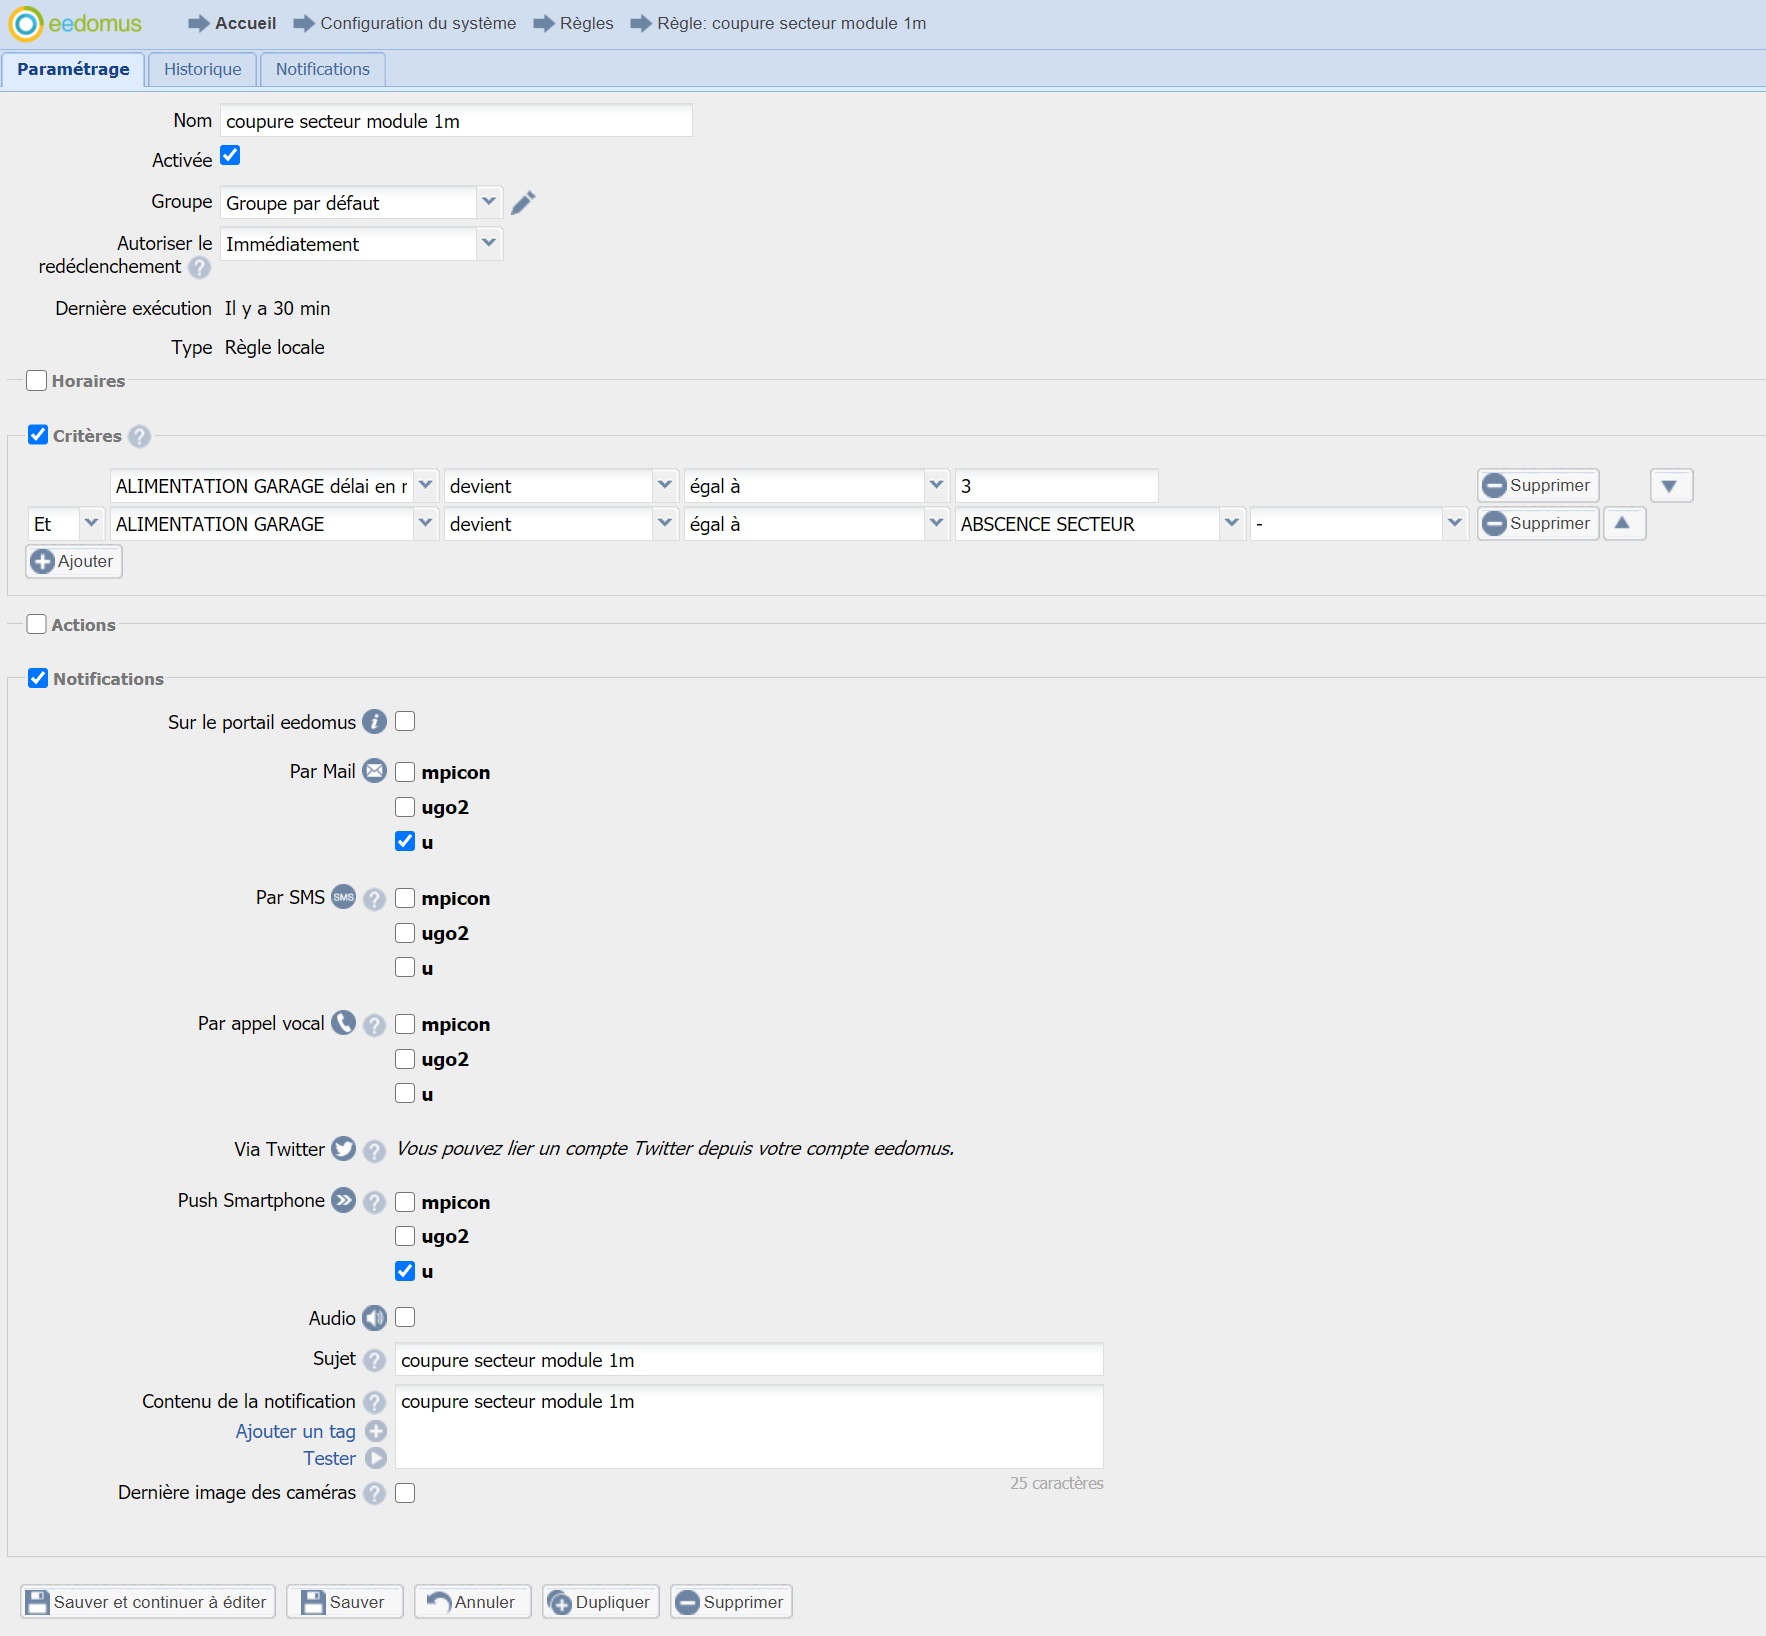Click Sauver et continuer à éditer

coord(148,1602)
